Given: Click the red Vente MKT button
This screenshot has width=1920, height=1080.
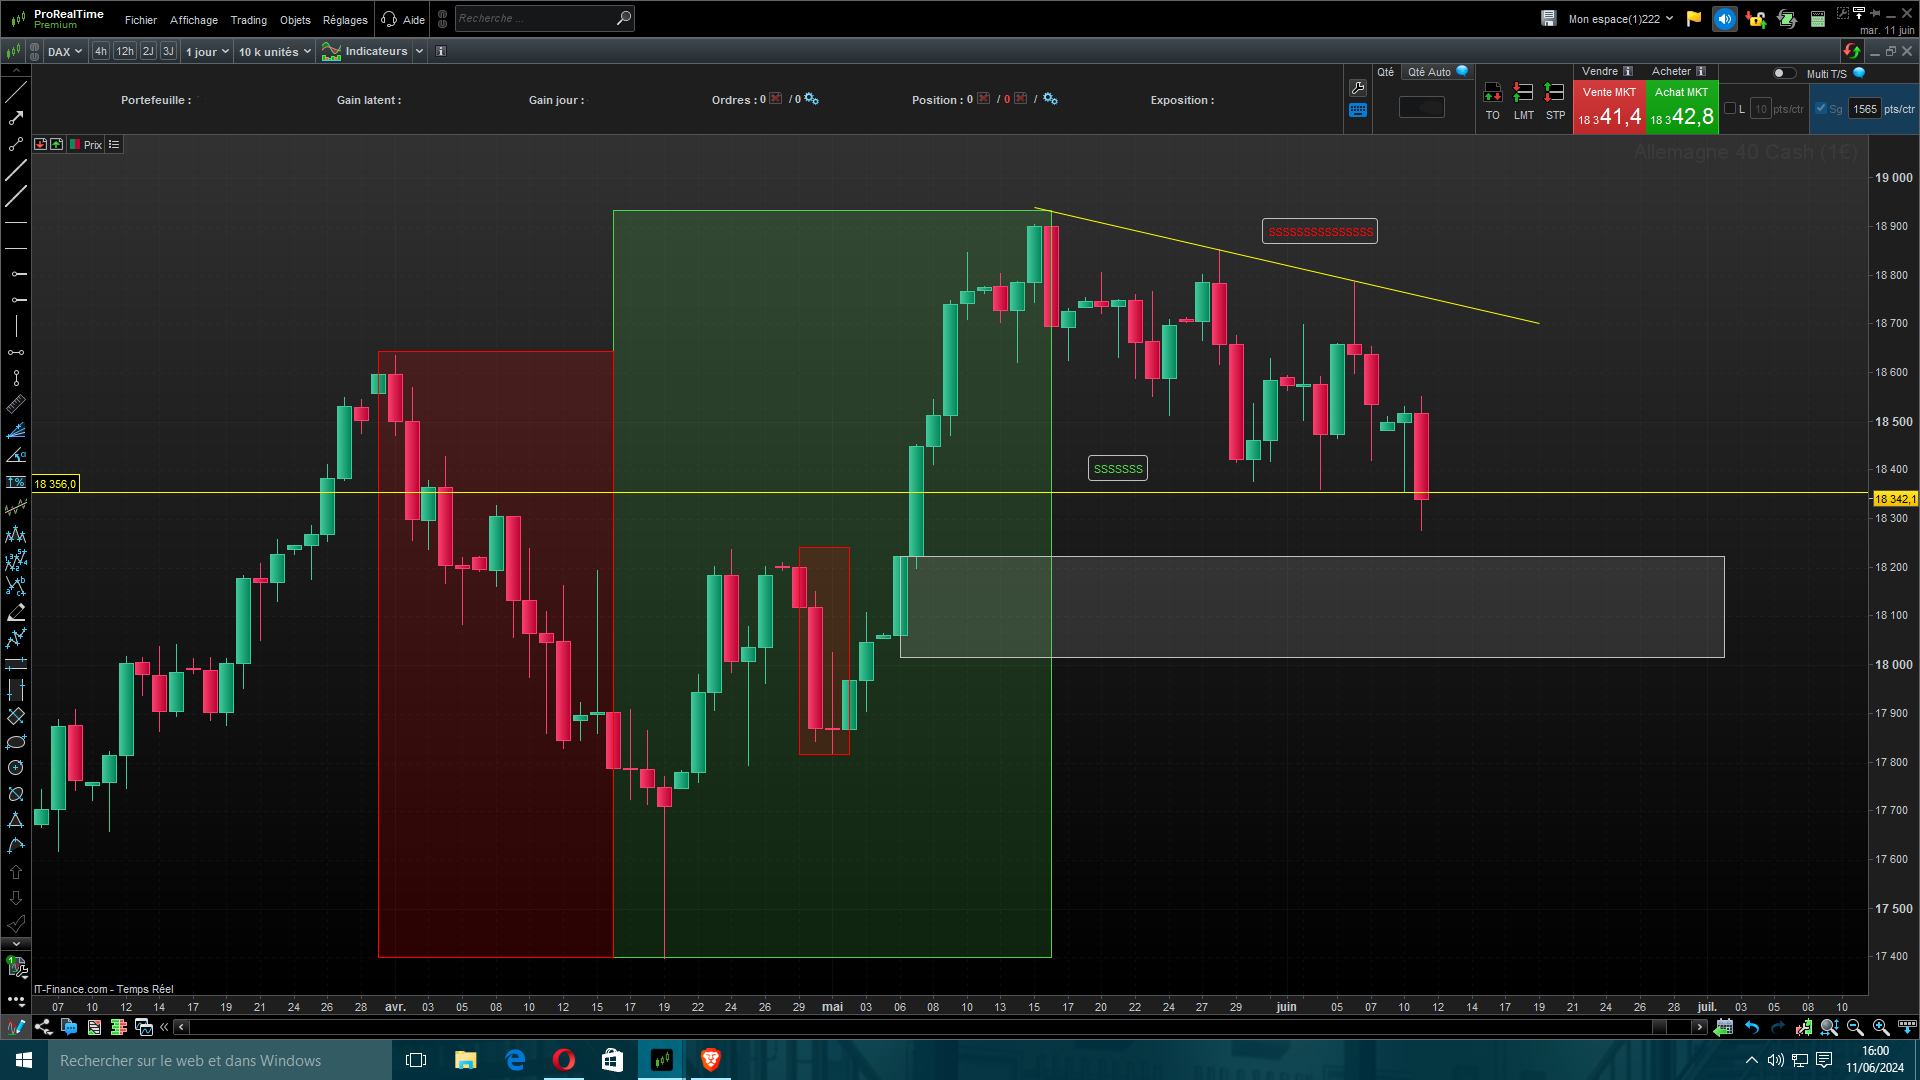Looking at the screenshot, I should coord(1609,107).
